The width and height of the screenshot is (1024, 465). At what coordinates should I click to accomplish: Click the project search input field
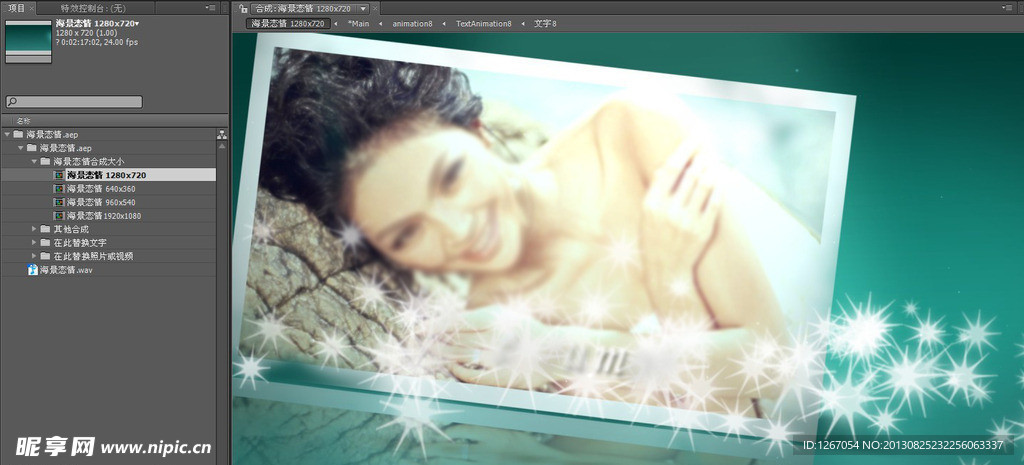pos(80,102)
